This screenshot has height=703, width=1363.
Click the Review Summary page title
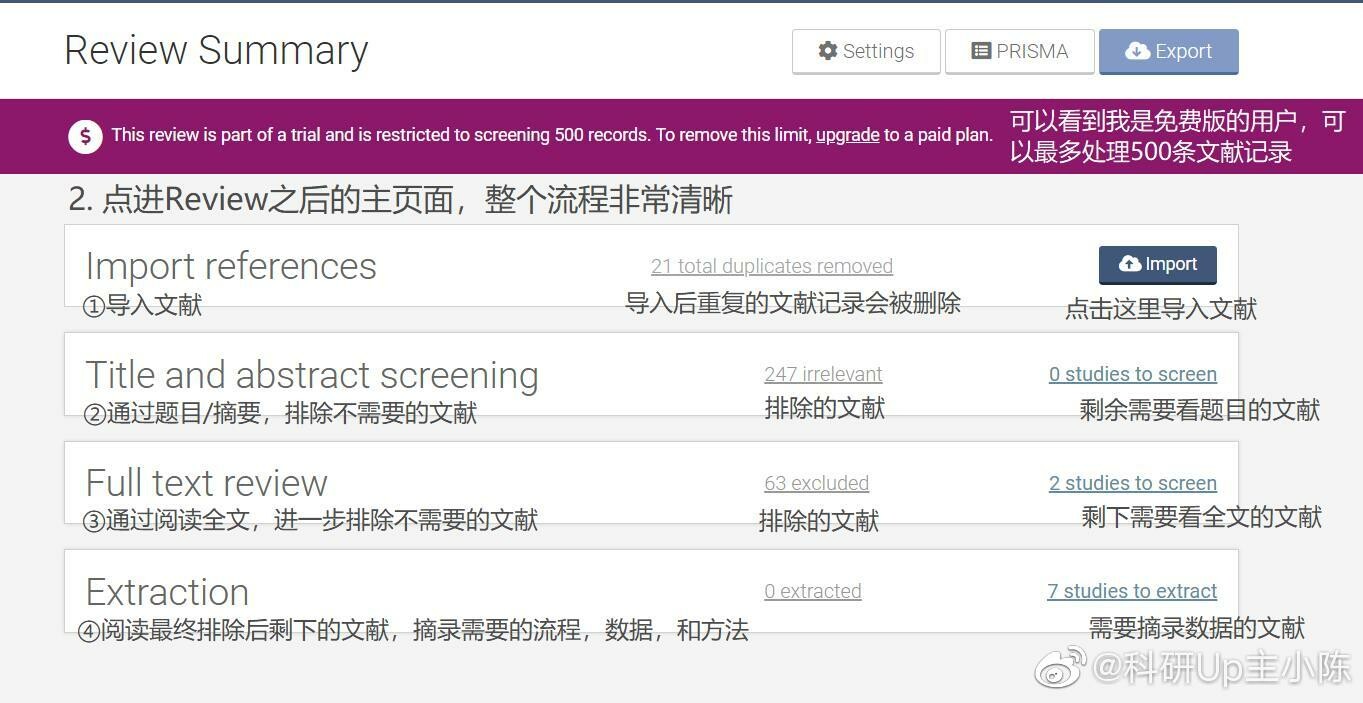point(216,50)
